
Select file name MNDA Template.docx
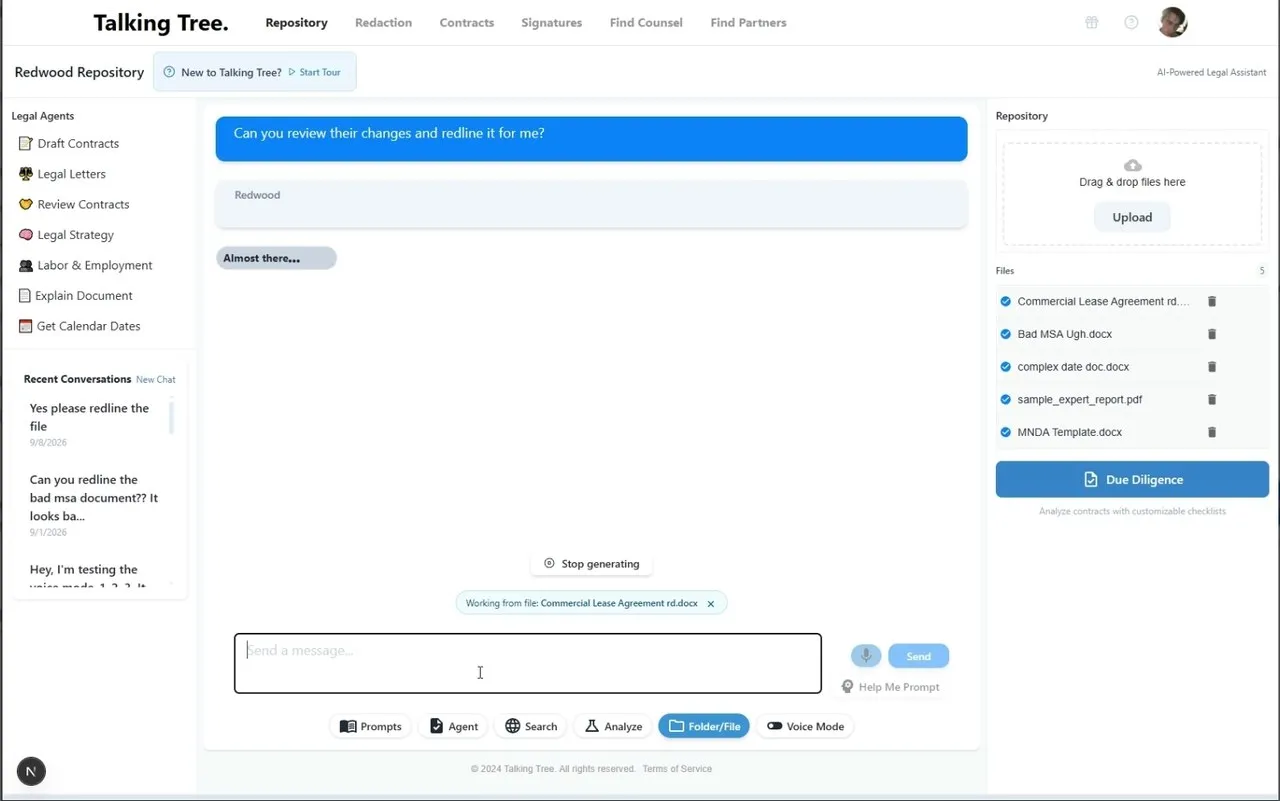coord(1069,433)
